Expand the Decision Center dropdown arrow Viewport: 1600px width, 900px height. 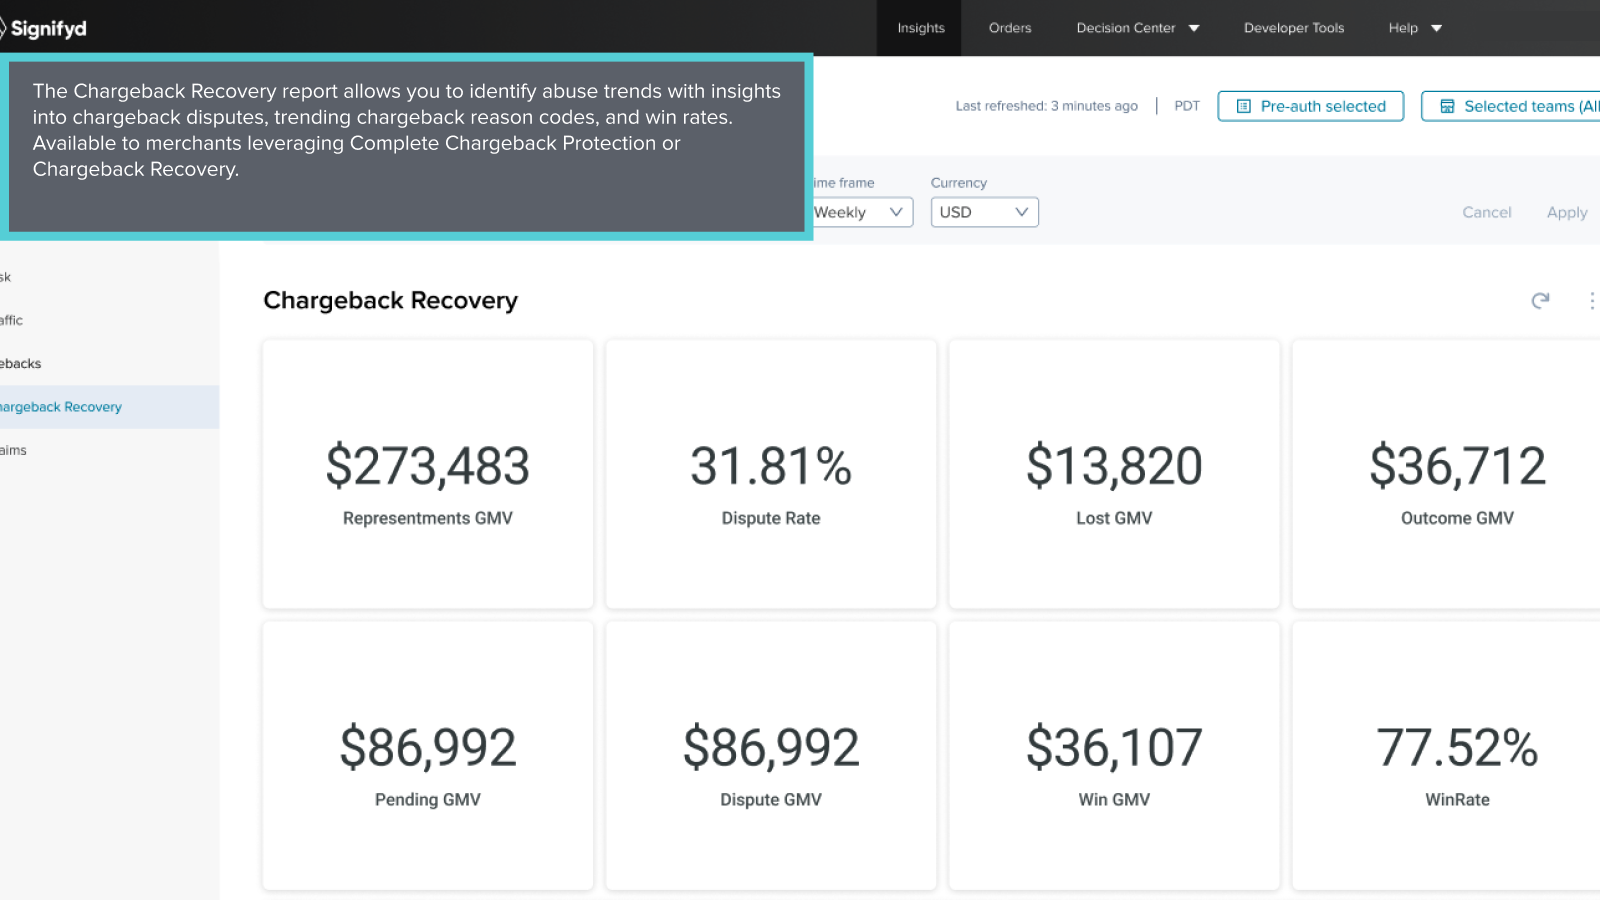tap(1194, 28)
